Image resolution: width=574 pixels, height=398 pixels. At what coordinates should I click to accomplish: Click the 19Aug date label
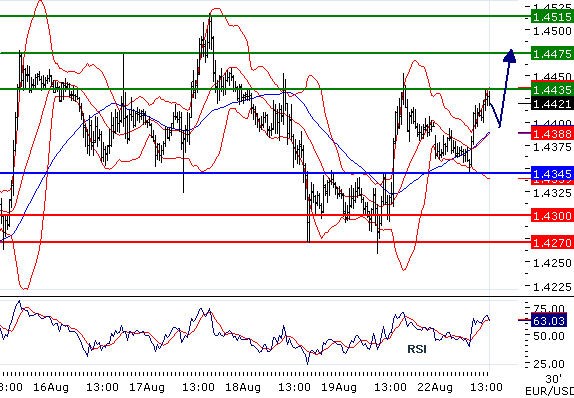(339, 387)
